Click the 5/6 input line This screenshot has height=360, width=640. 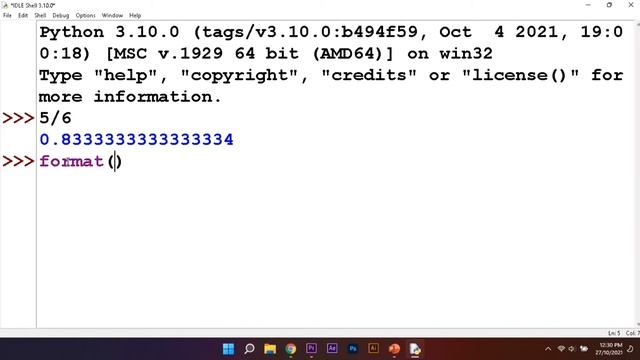point(56,118)
